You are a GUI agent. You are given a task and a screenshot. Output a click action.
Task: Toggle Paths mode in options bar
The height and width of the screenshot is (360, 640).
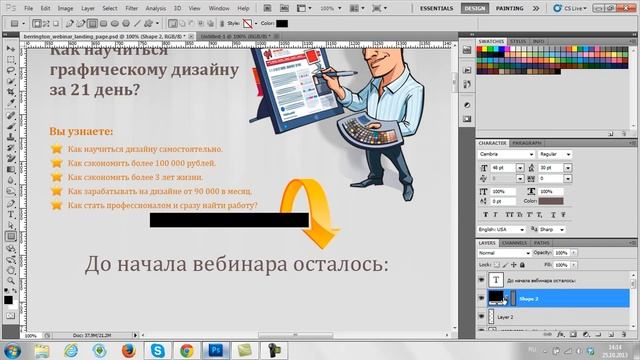click(x=46, y=24)
